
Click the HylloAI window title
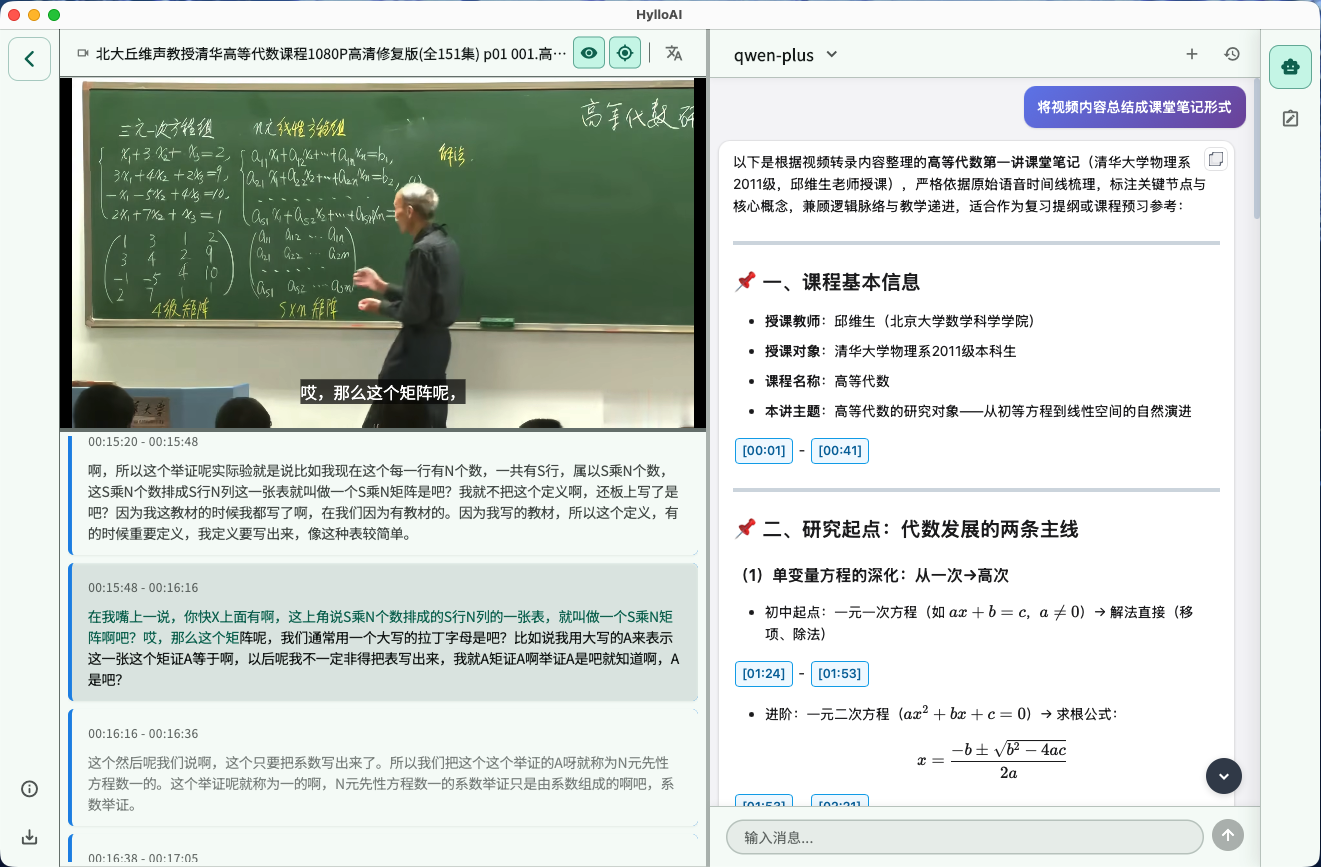660,14
